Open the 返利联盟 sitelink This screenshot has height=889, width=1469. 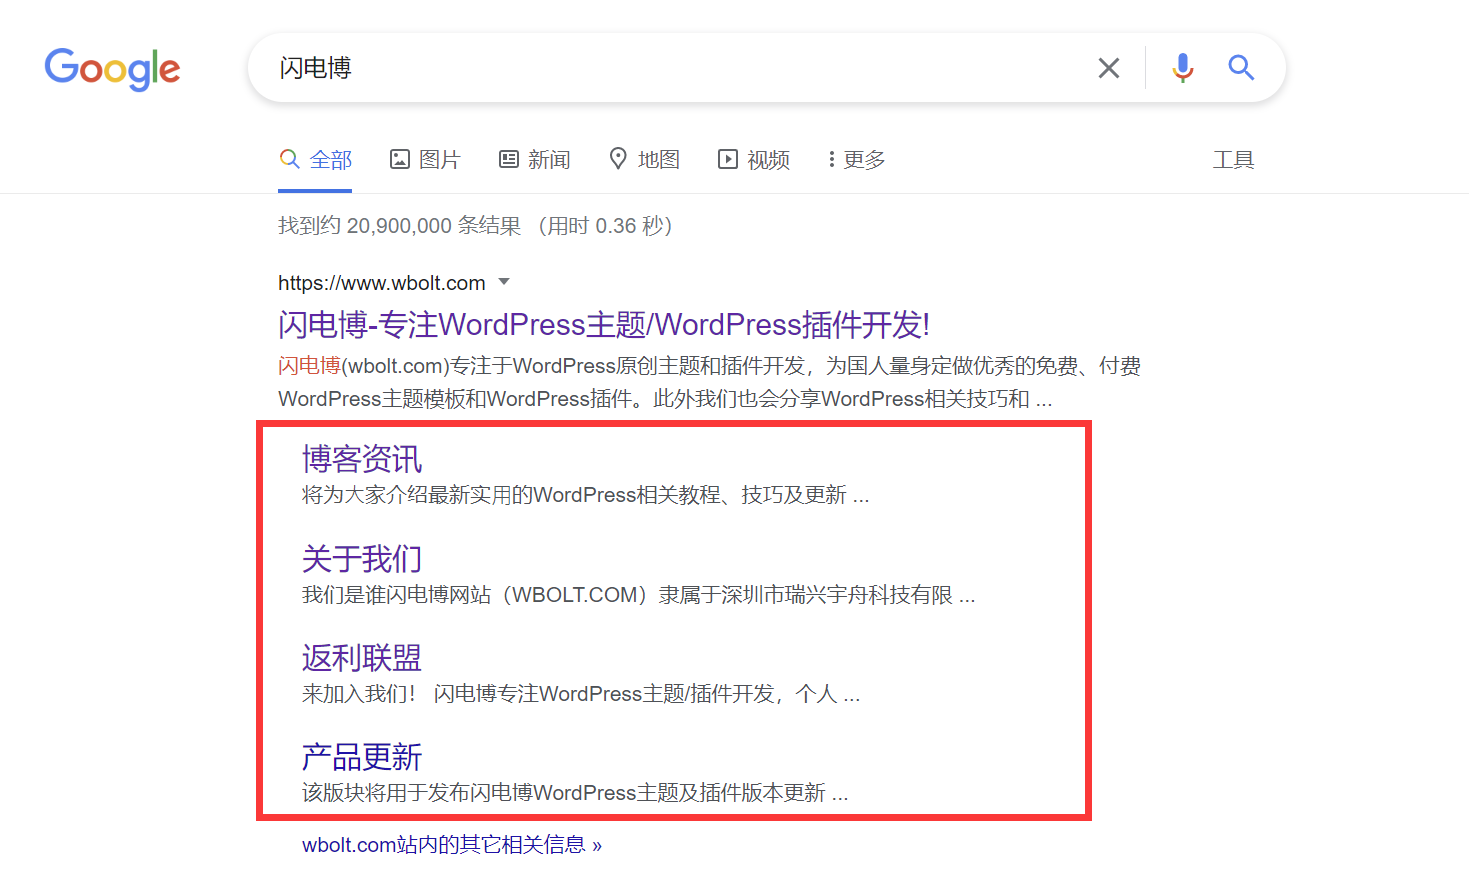pyautogui.click(x=361, y=657)
